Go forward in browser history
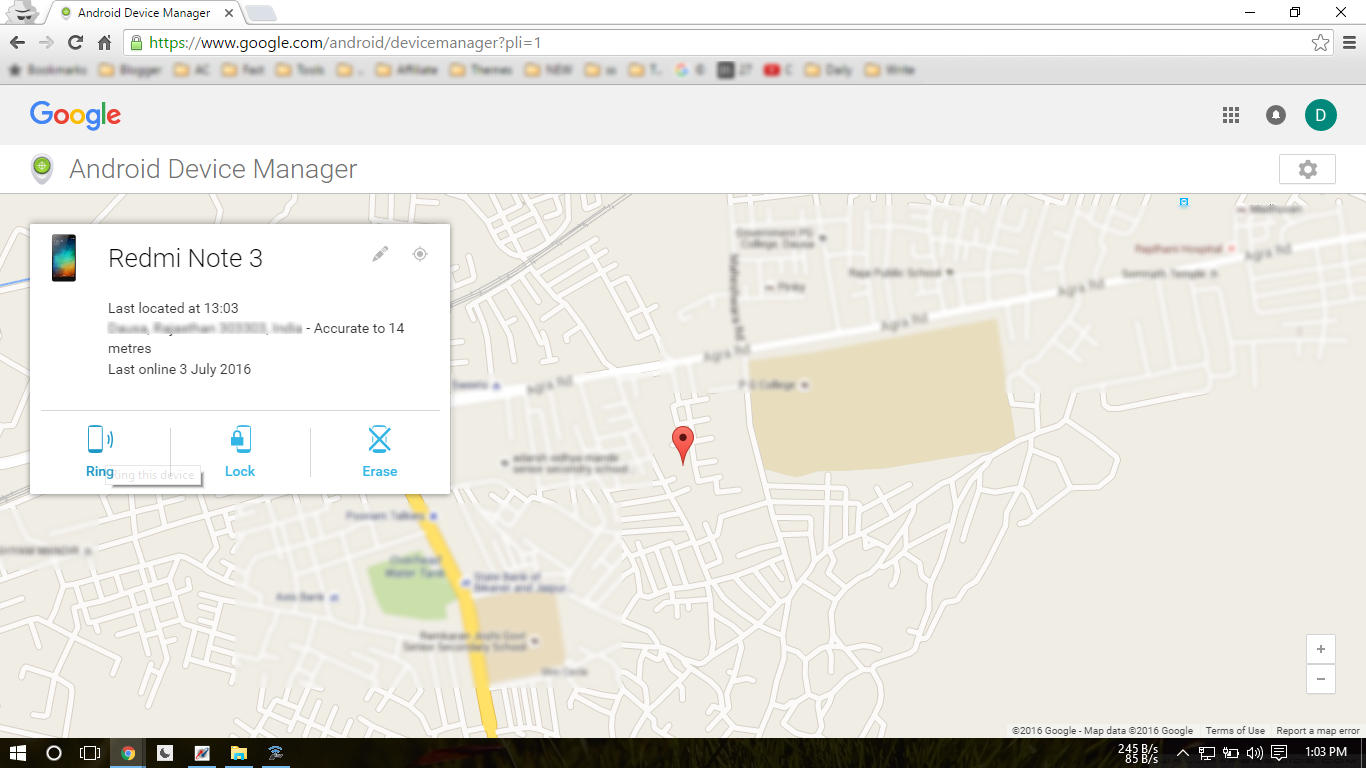 (46, 43)
